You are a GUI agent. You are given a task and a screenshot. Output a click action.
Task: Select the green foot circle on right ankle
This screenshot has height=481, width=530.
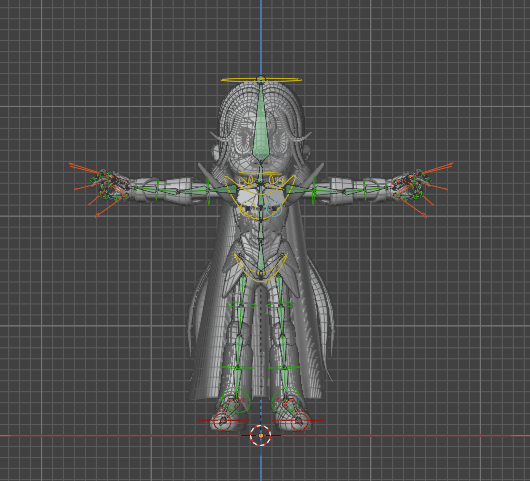tap(286, 400)
